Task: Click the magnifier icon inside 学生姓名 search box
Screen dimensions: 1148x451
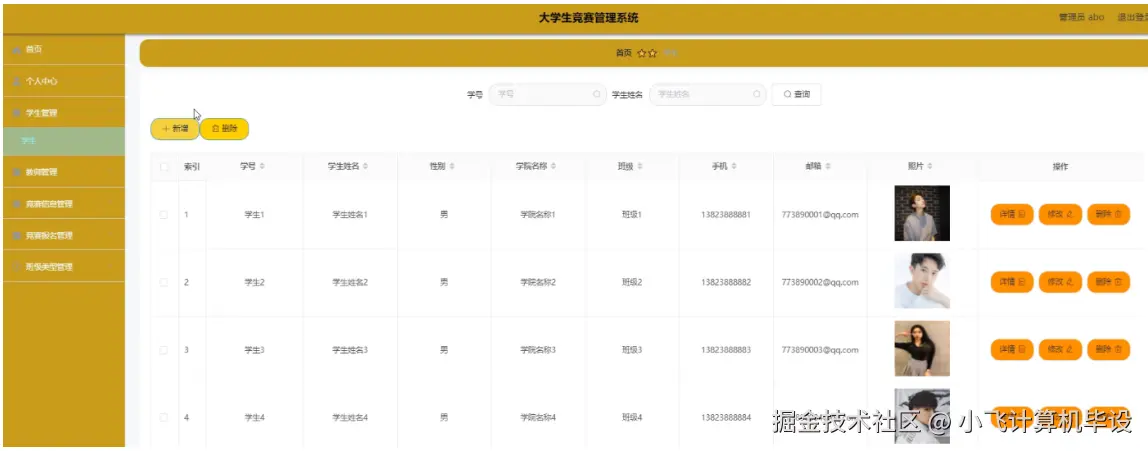Action: [756, 94]
